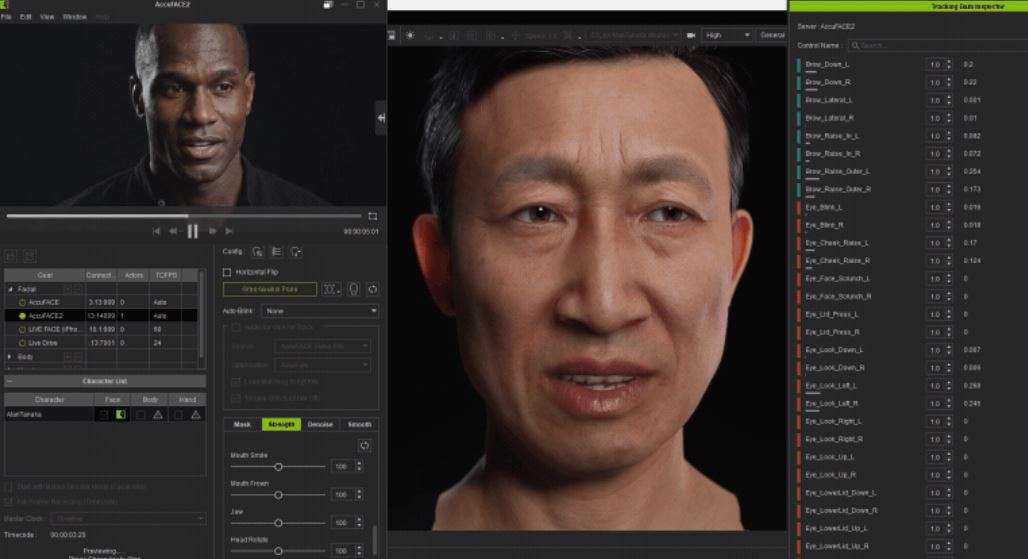Expand the Body gear group
1028x559 pixels.
[10, 357]
